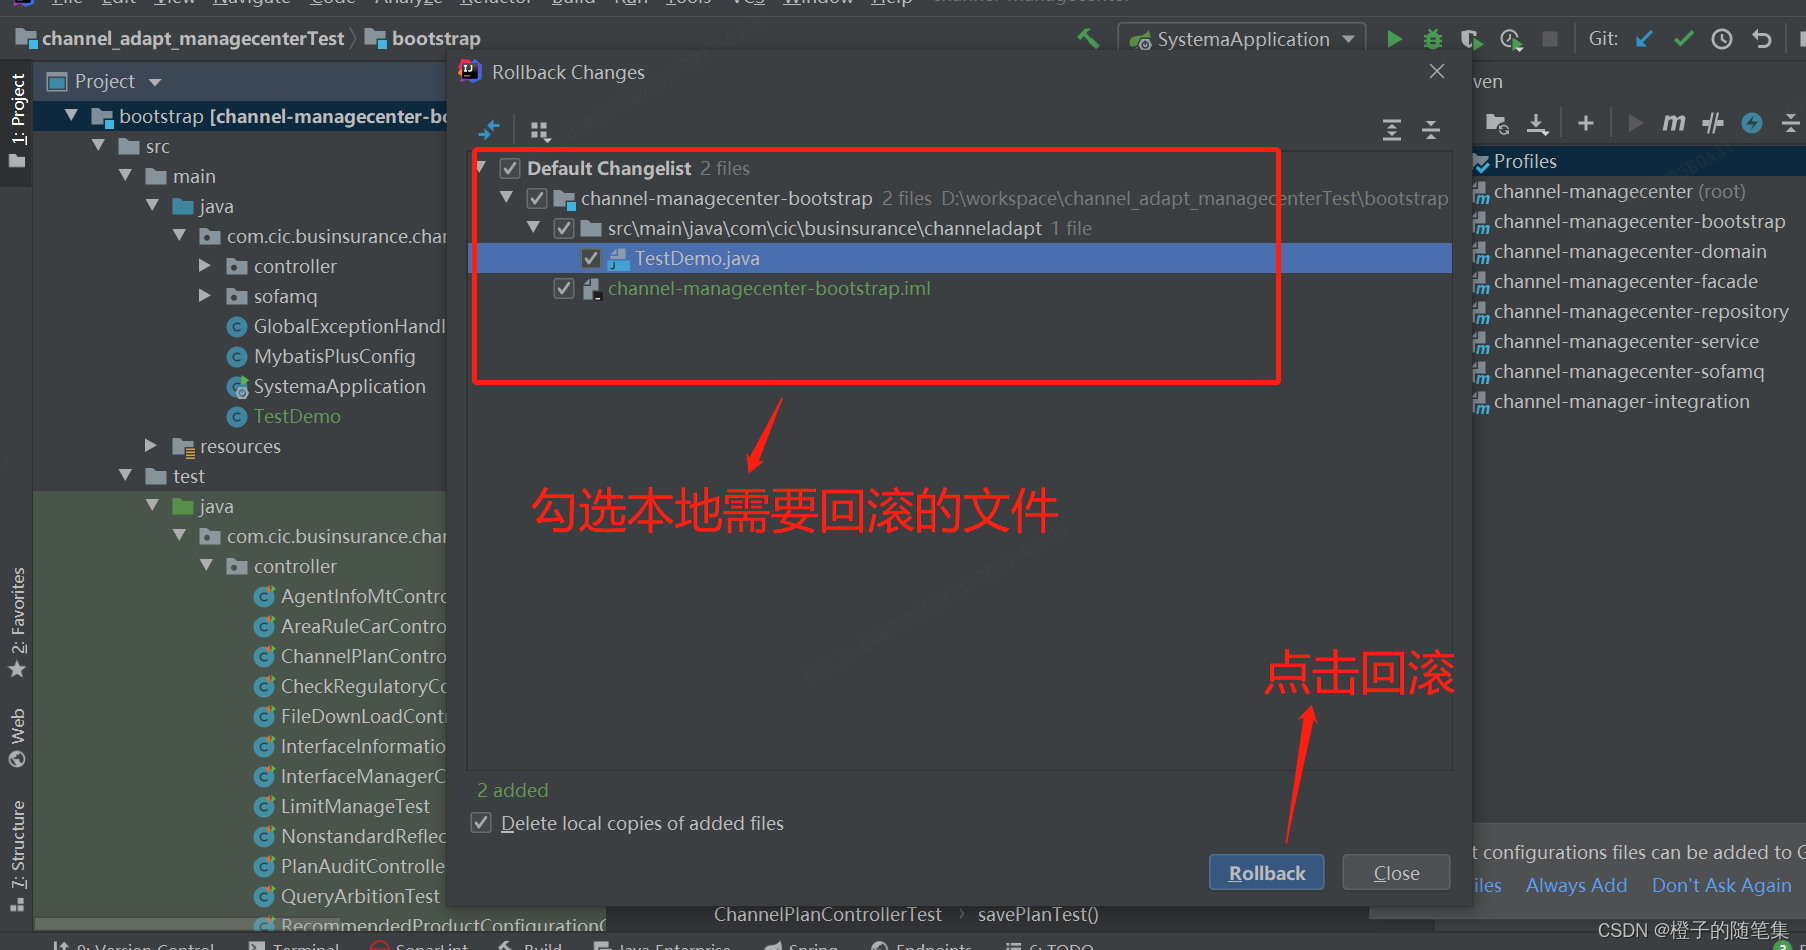Collapse test folder in Project tree

click(126, 475)
